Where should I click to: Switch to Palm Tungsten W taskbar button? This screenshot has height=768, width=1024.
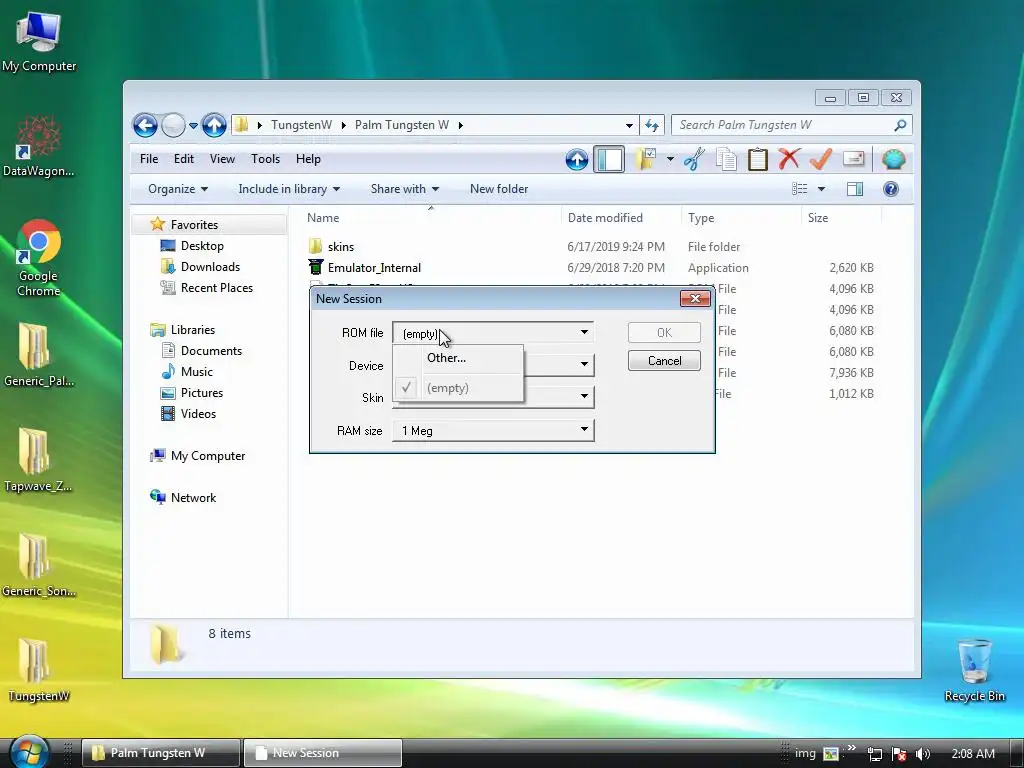click(160, 753)
